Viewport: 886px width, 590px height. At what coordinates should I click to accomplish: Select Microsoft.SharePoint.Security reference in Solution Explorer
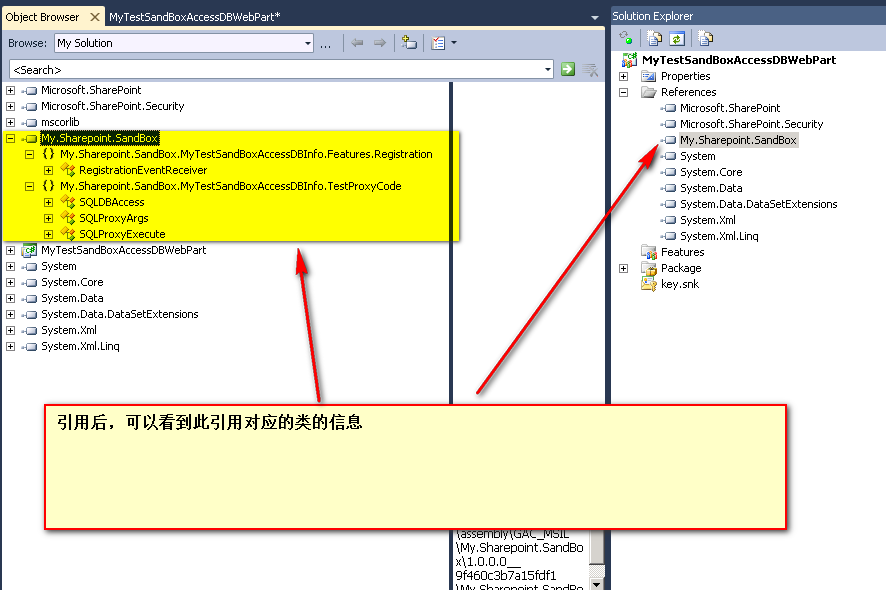[x=752, y=124]
